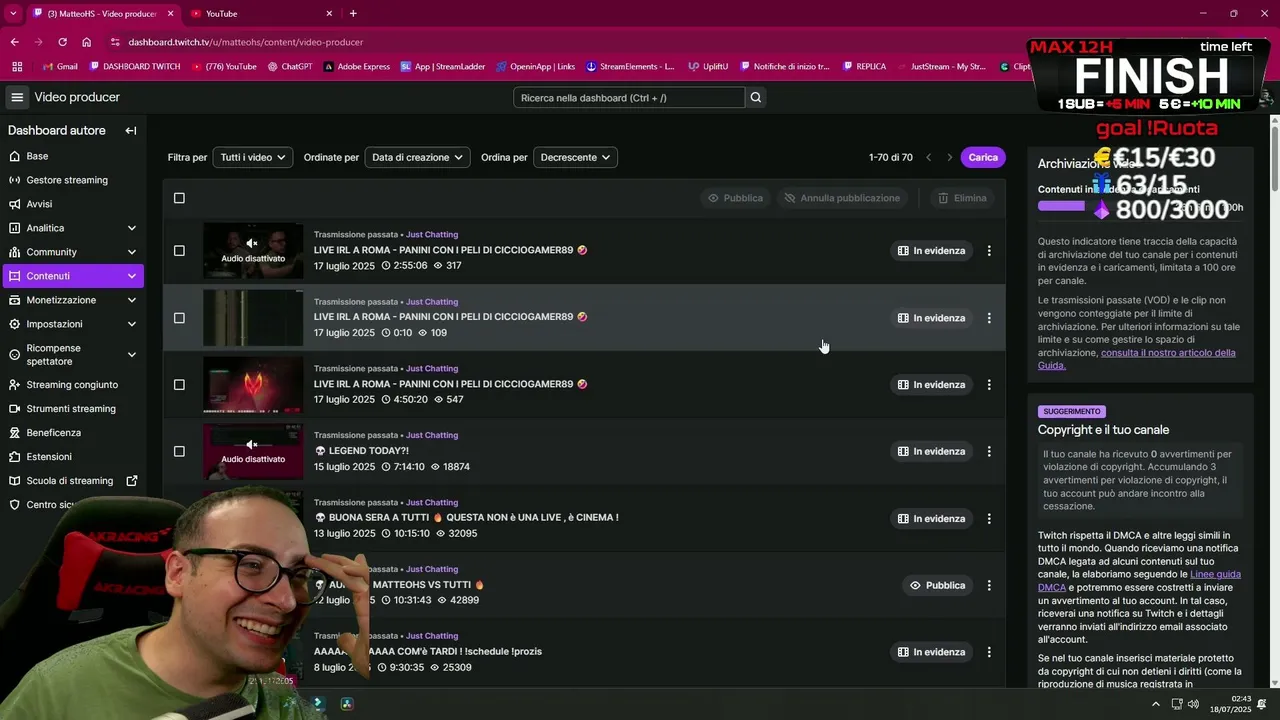Open the Chrome apps grid in the bookmarks bar
The image size is (1280, 720).
point(17,67)
